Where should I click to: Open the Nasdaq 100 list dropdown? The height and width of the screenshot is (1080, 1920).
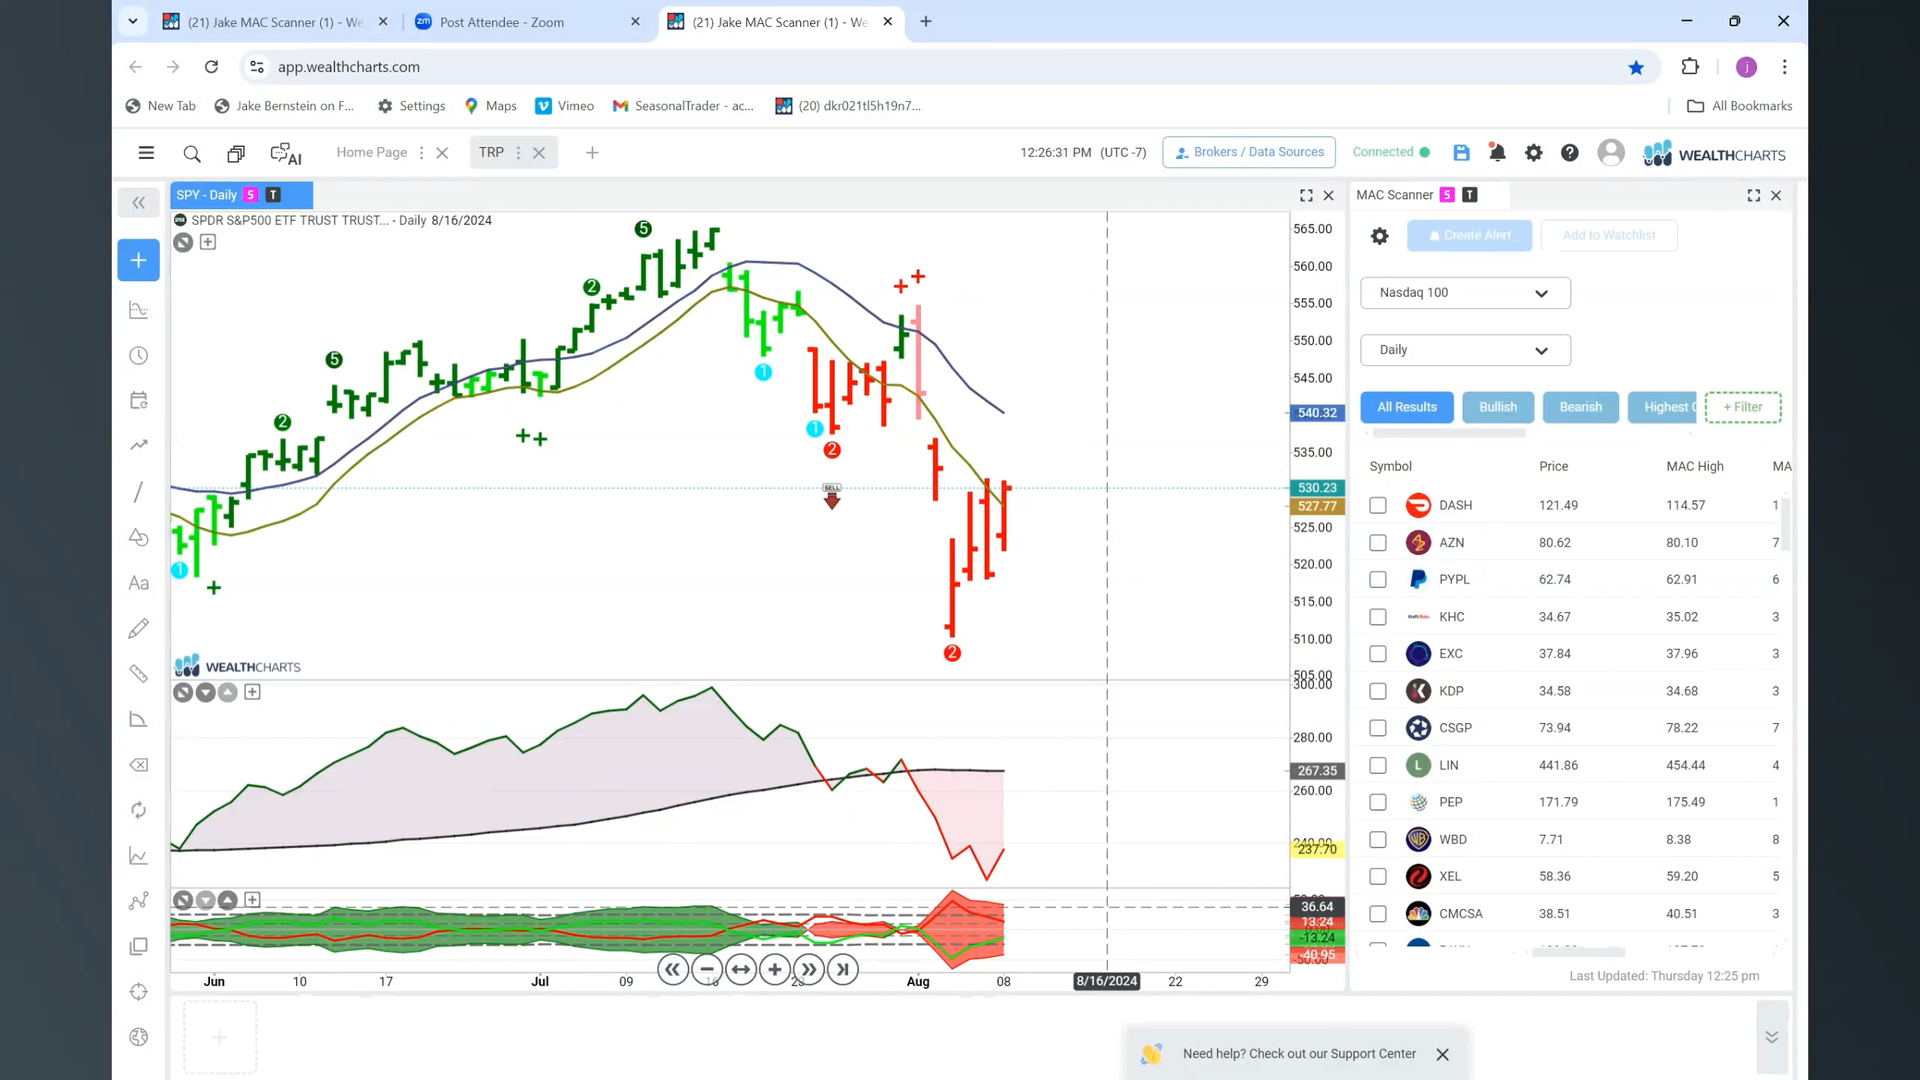(x=1465, y=293)
